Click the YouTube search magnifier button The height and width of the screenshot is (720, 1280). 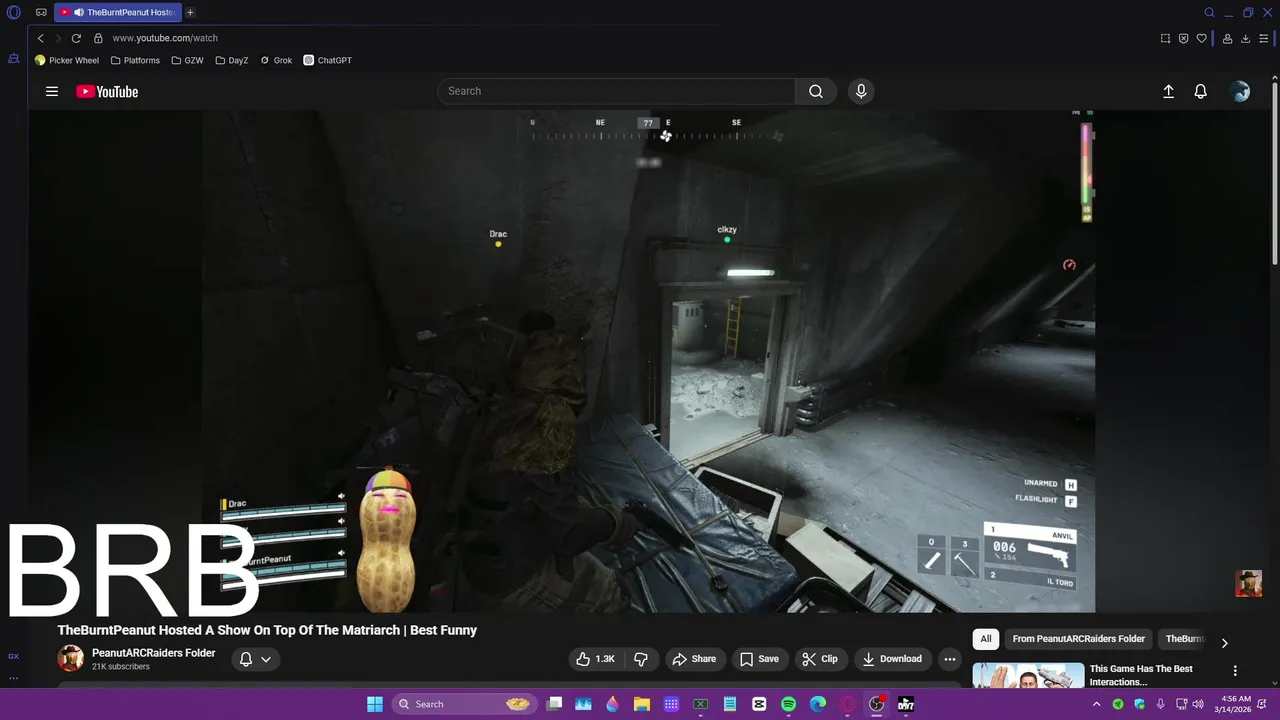[816, 91]
